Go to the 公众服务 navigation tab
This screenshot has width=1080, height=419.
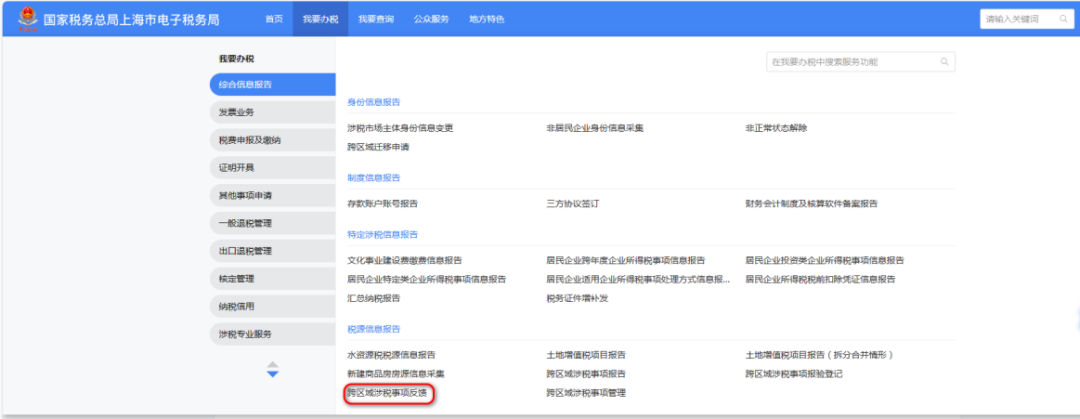[431, 19]
